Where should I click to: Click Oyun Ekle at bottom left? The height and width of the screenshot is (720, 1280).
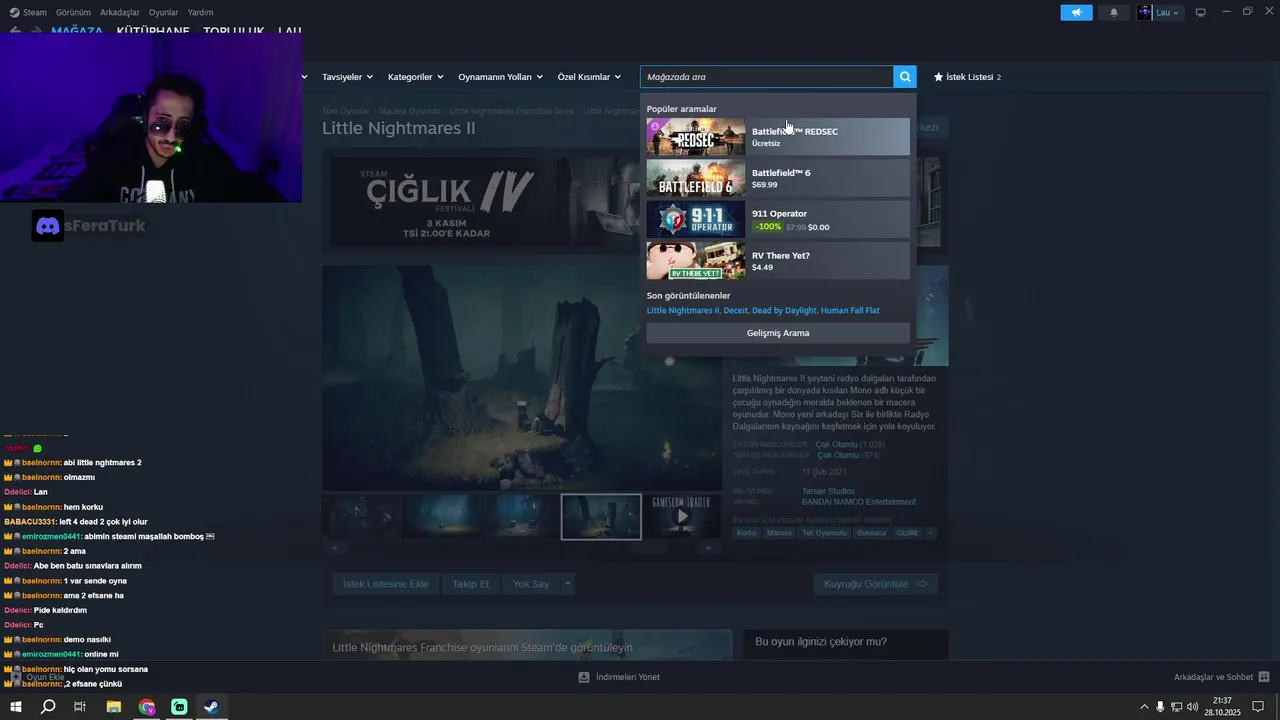[x=38, y=677]
